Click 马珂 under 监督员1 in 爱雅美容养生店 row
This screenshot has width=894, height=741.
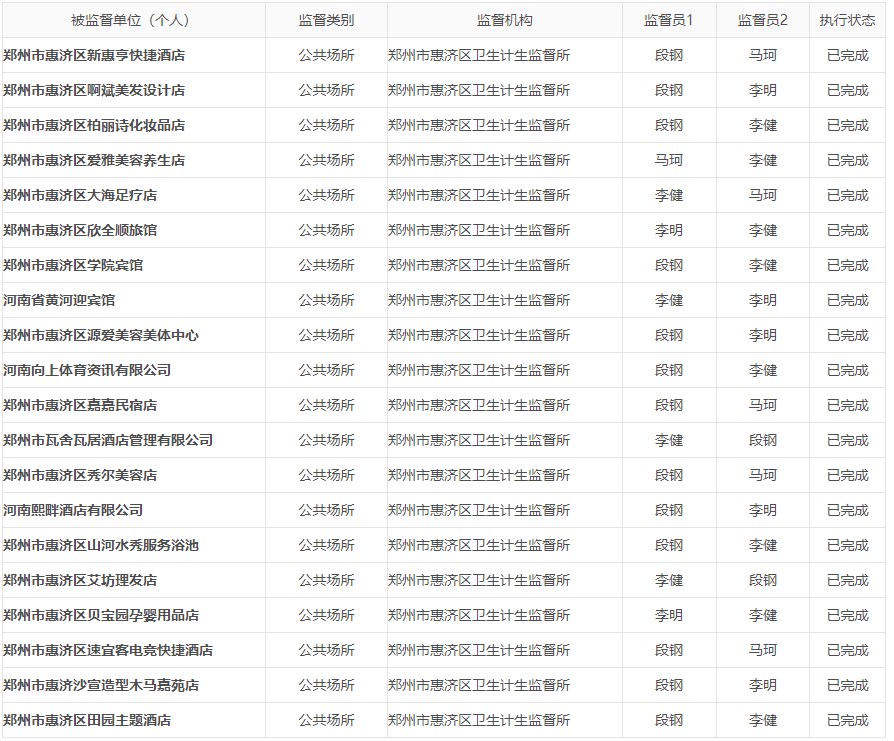[668, 160]
